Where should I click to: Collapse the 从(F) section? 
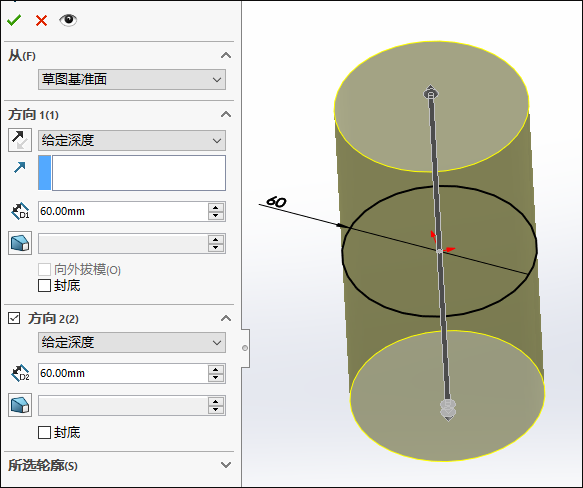tap(226, 56)
